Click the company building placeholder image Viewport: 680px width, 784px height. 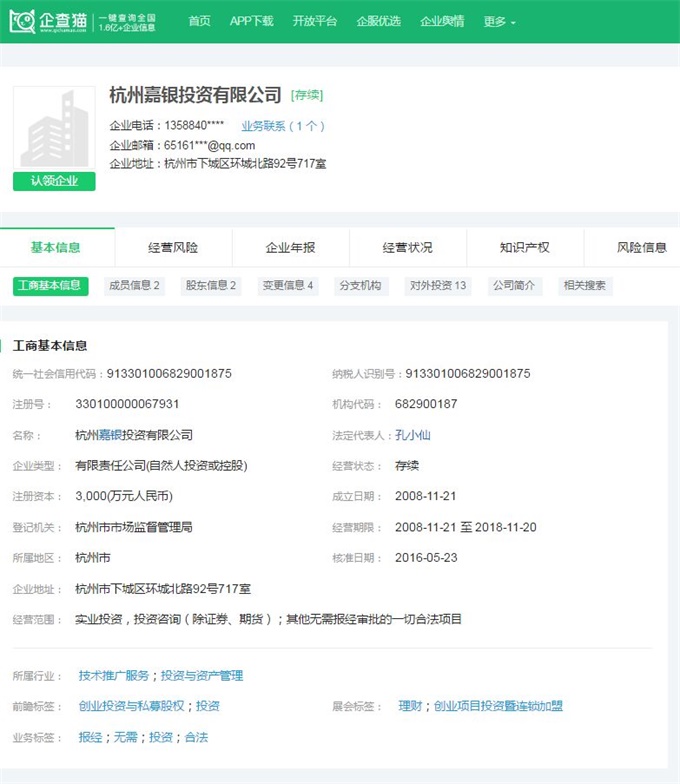(x=54, y=128)
